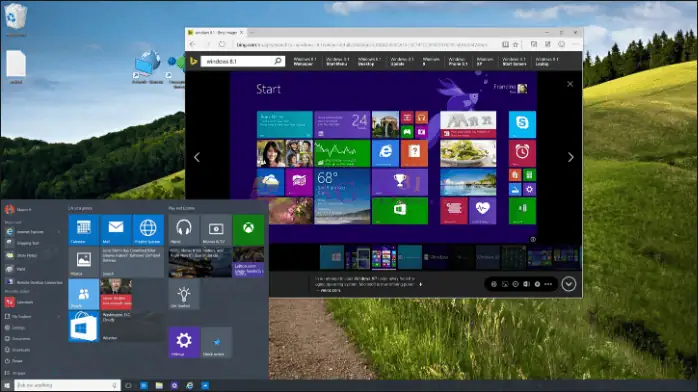The height and width of the screenshot is (392, 698).
Task: Open Internet Explorer from the taskbar
Action: [190, 385]
